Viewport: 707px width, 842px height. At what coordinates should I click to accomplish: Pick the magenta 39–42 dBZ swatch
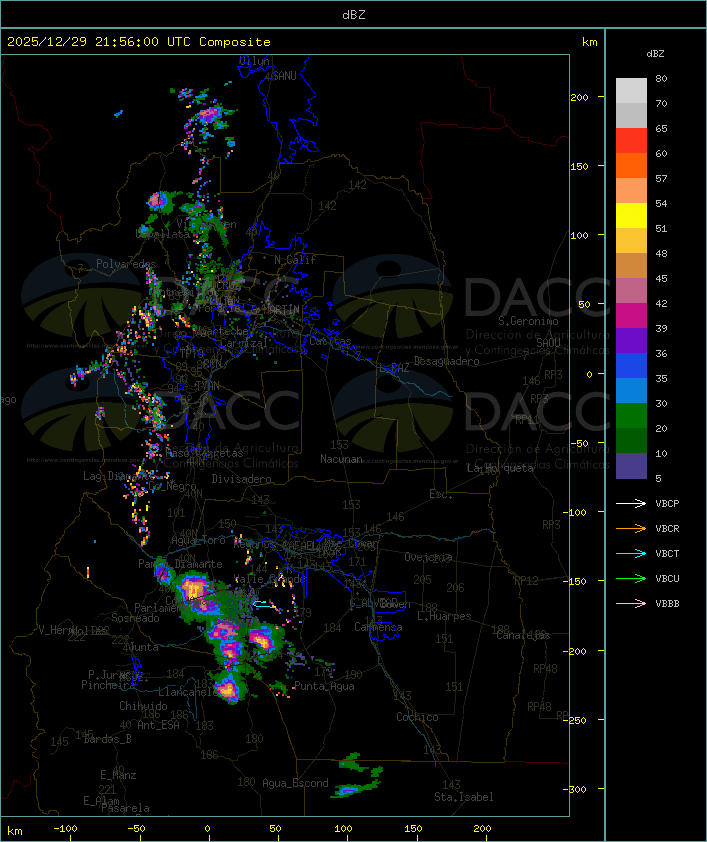click(631, 315)
